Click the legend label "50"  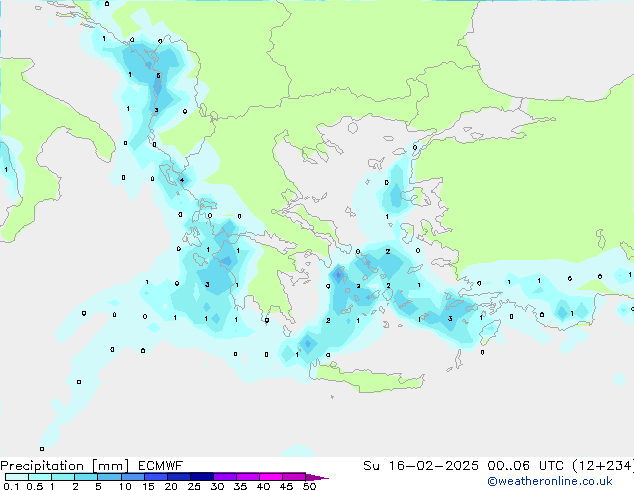pos(309,486)
